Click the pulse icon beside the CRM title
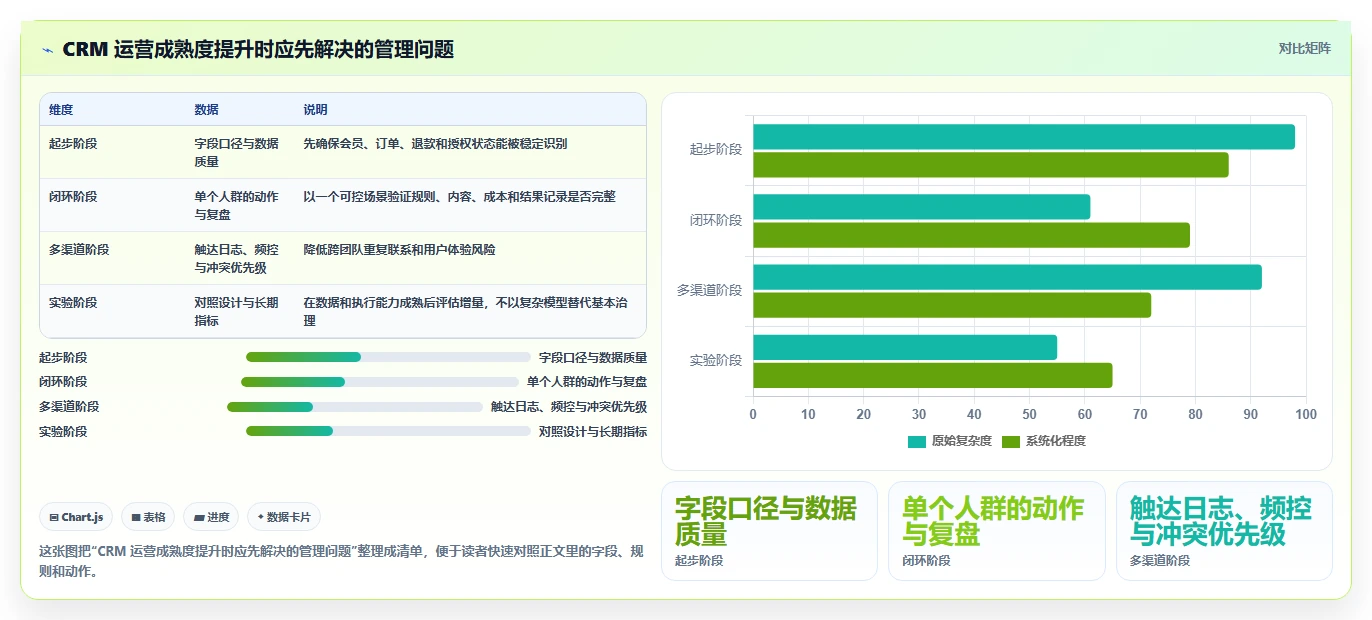The image size is (1372, 620). click(47, 50)
